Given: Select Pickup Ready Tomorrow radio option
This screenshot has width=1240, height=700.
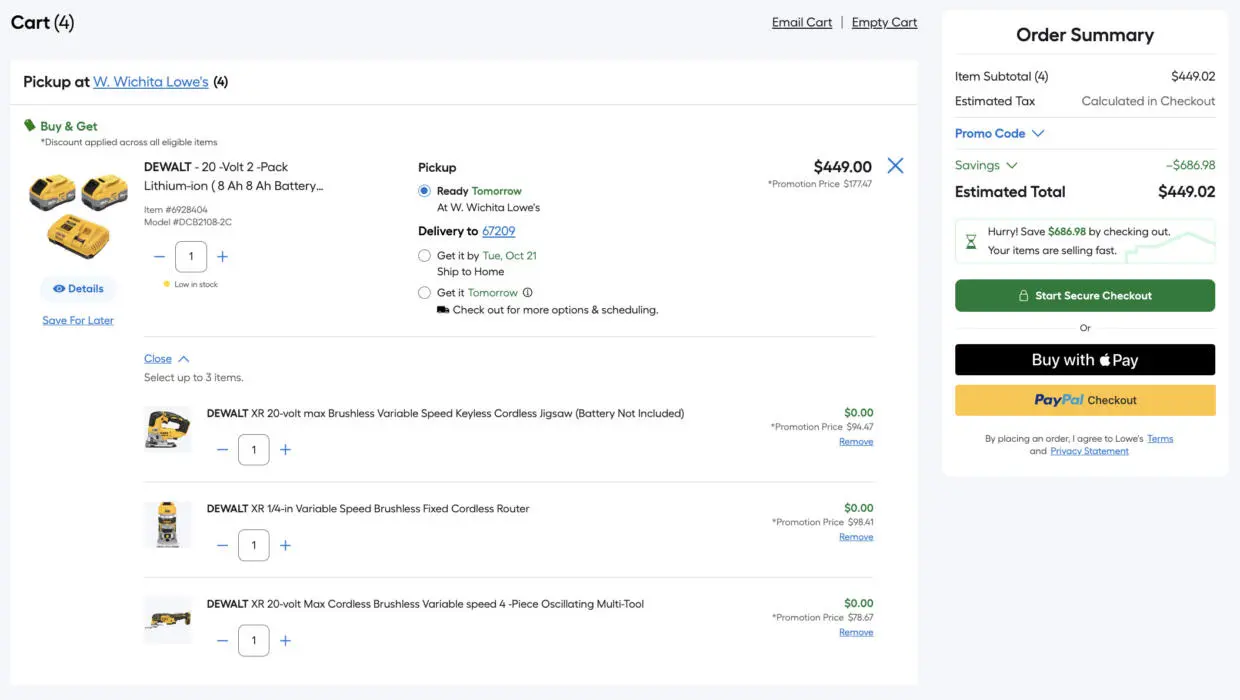Looking at the screenshot, I should [x=425, y=191].
